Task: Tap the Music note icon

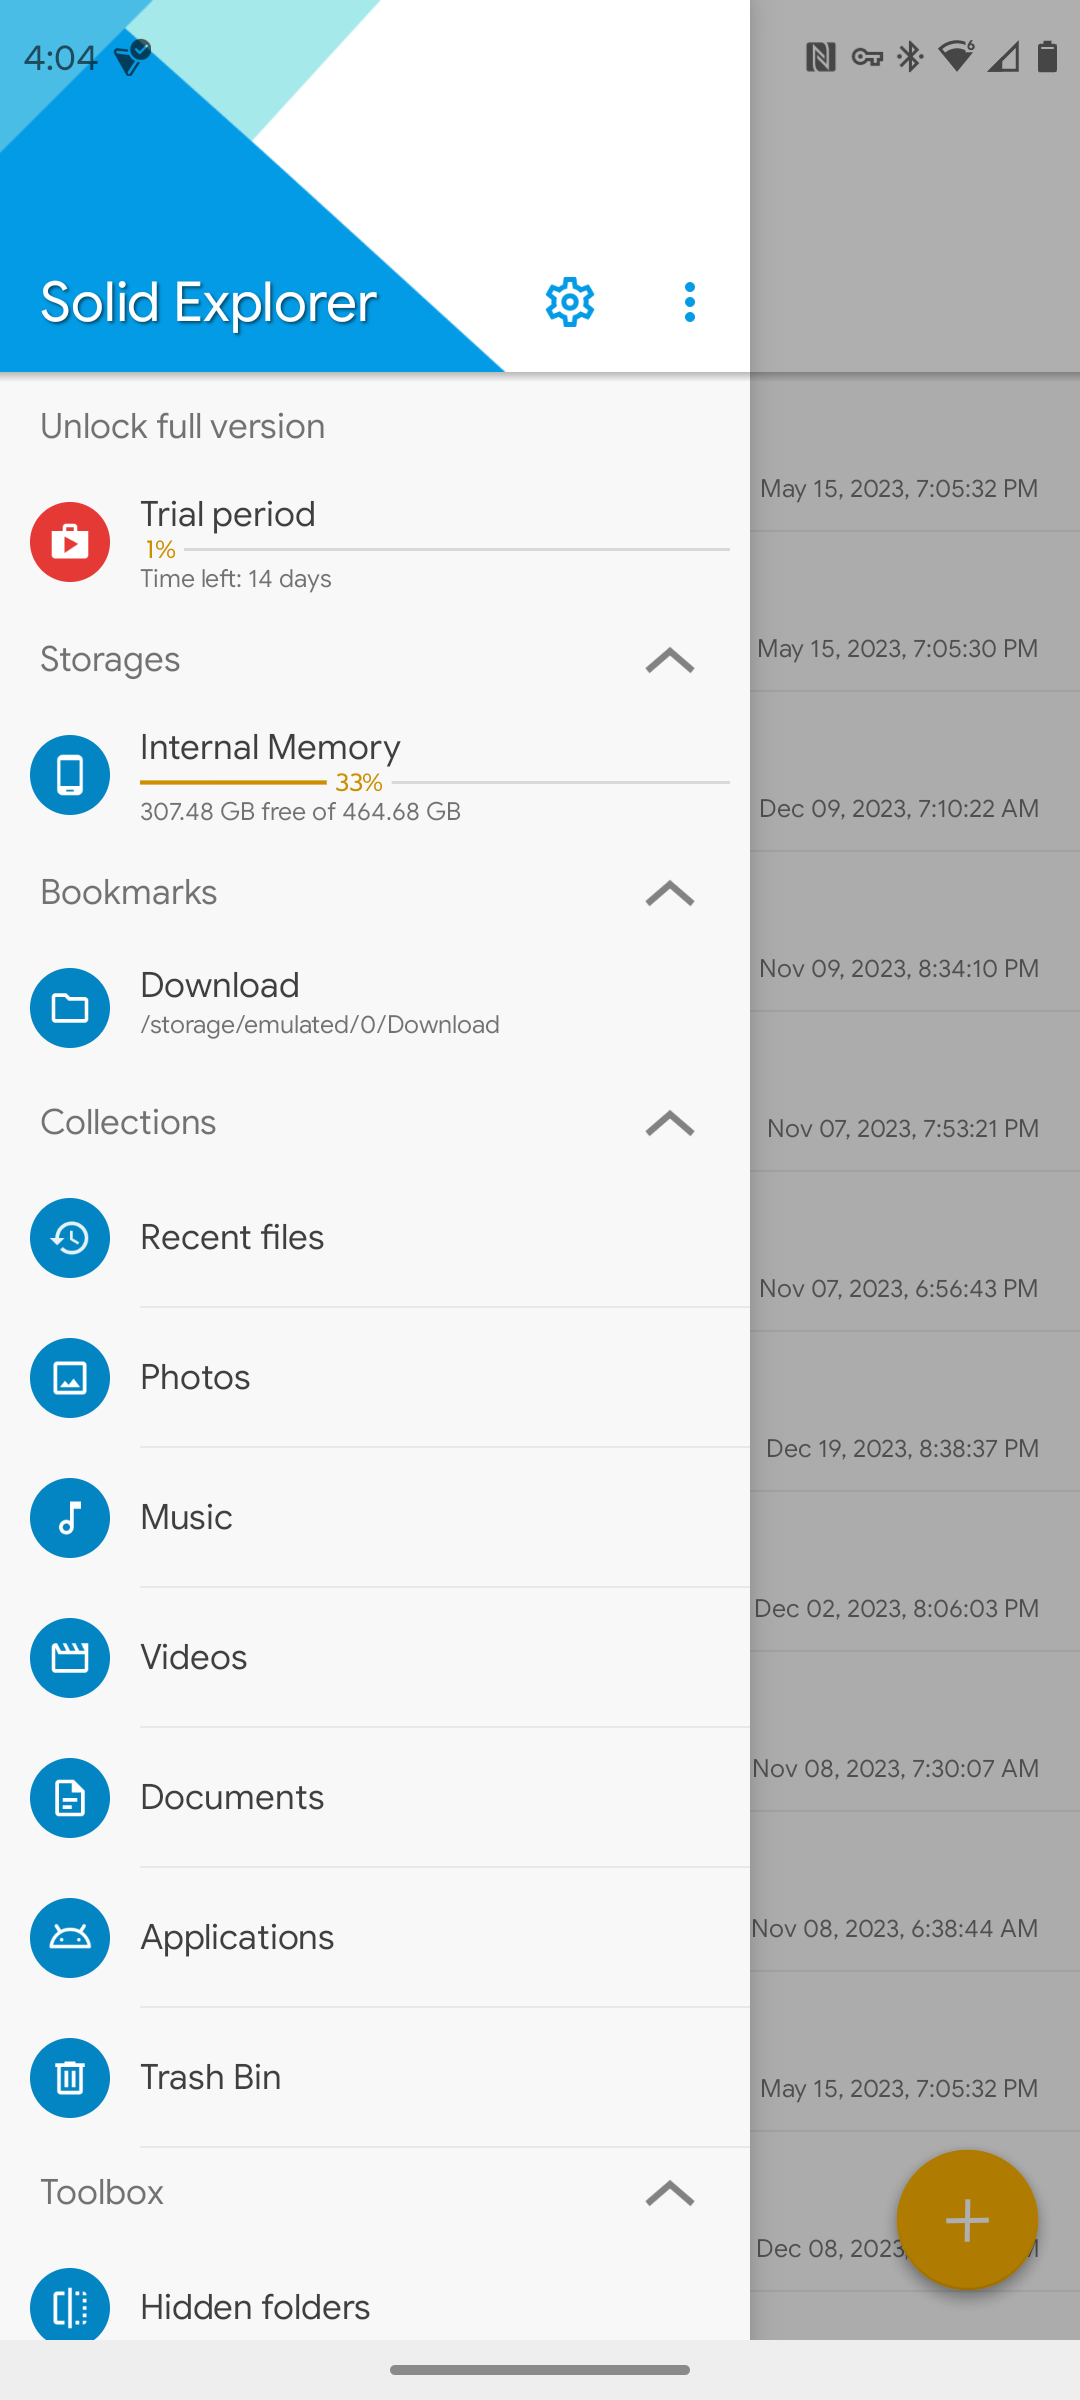Action: 70,1518
